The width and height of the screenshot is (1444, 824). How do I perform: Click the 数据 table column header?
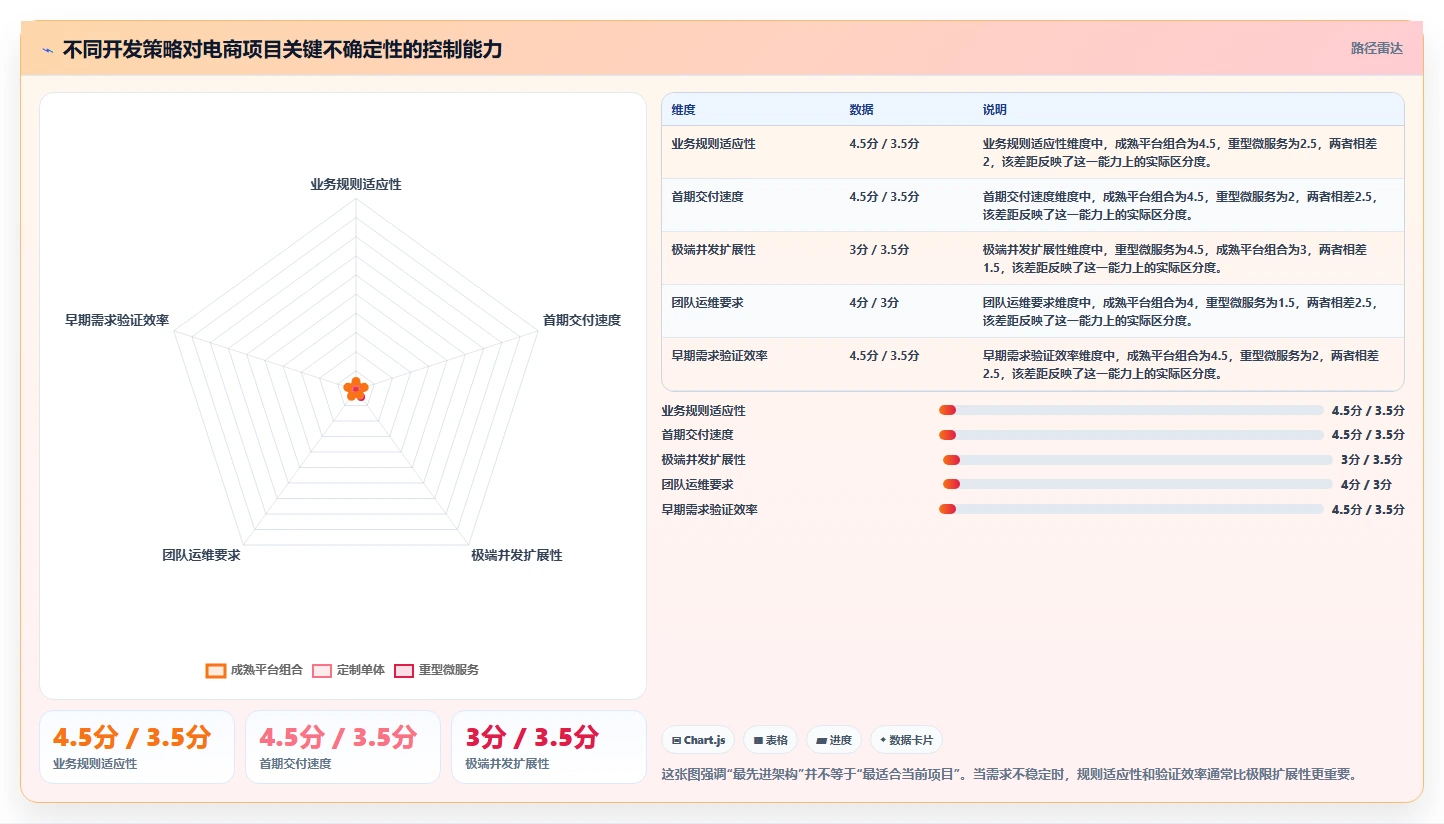click(862, 110)
